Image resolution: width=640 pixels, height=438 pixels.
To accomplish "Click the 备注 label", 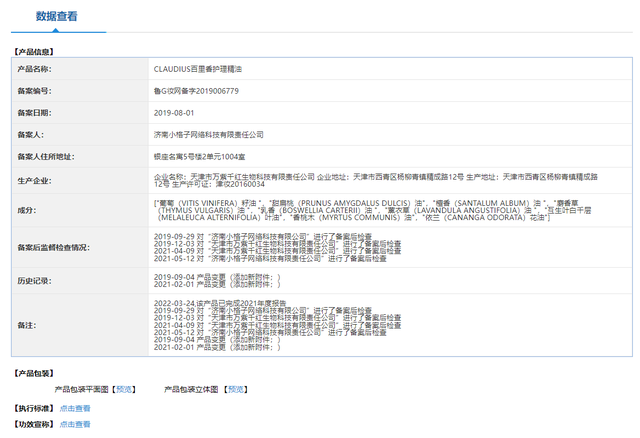I will [x=27, y=325].
